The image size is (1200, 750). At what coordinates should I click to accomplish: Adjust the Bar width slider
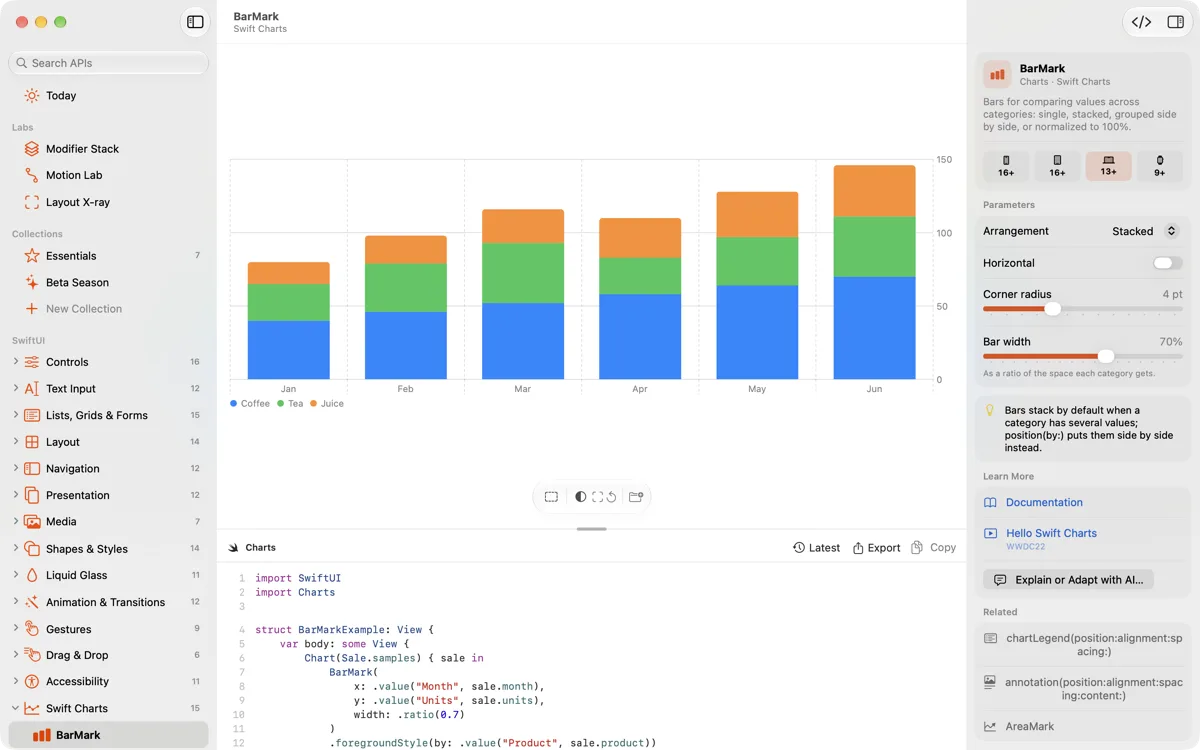(x=1106, y=356)
